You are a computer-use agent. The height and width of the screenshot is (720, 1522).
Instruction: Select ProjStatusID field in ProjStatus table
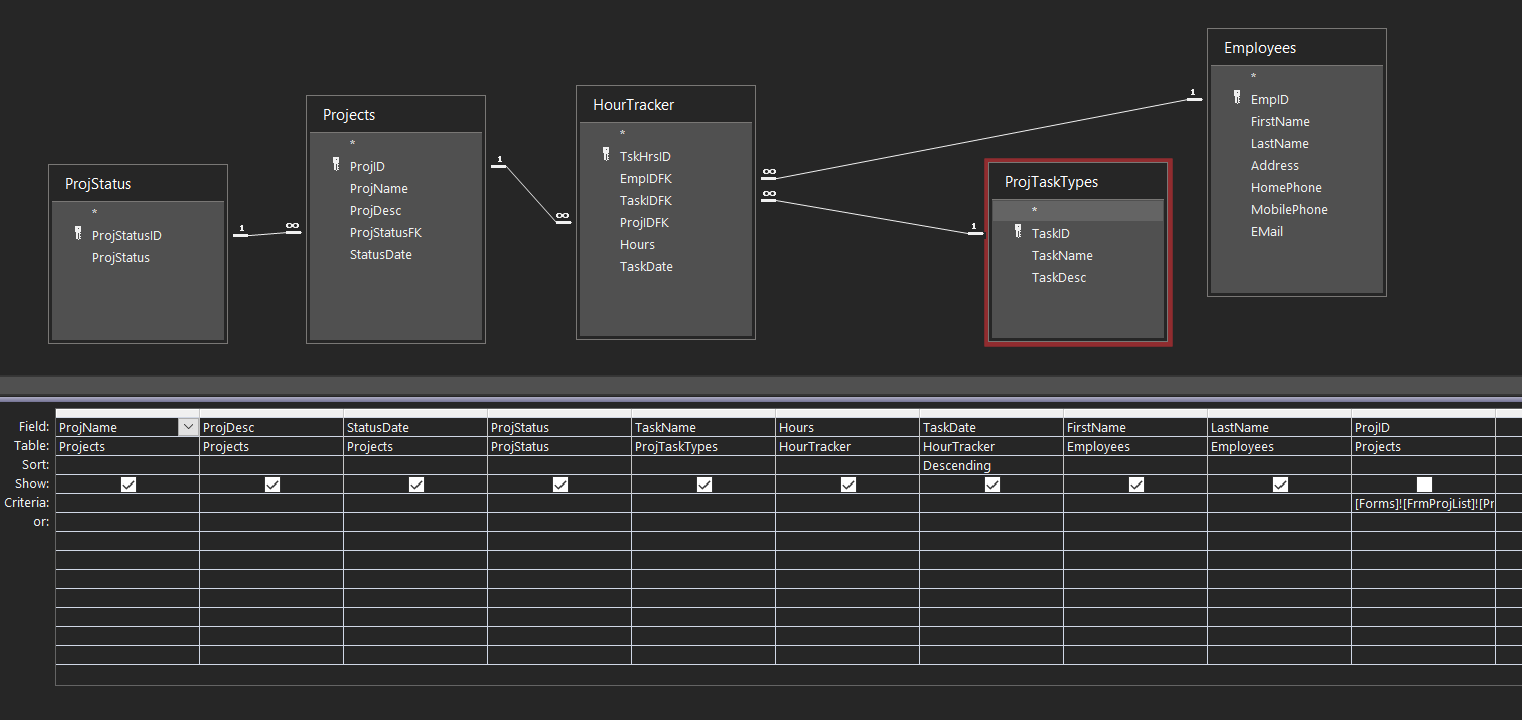[127, 236]
